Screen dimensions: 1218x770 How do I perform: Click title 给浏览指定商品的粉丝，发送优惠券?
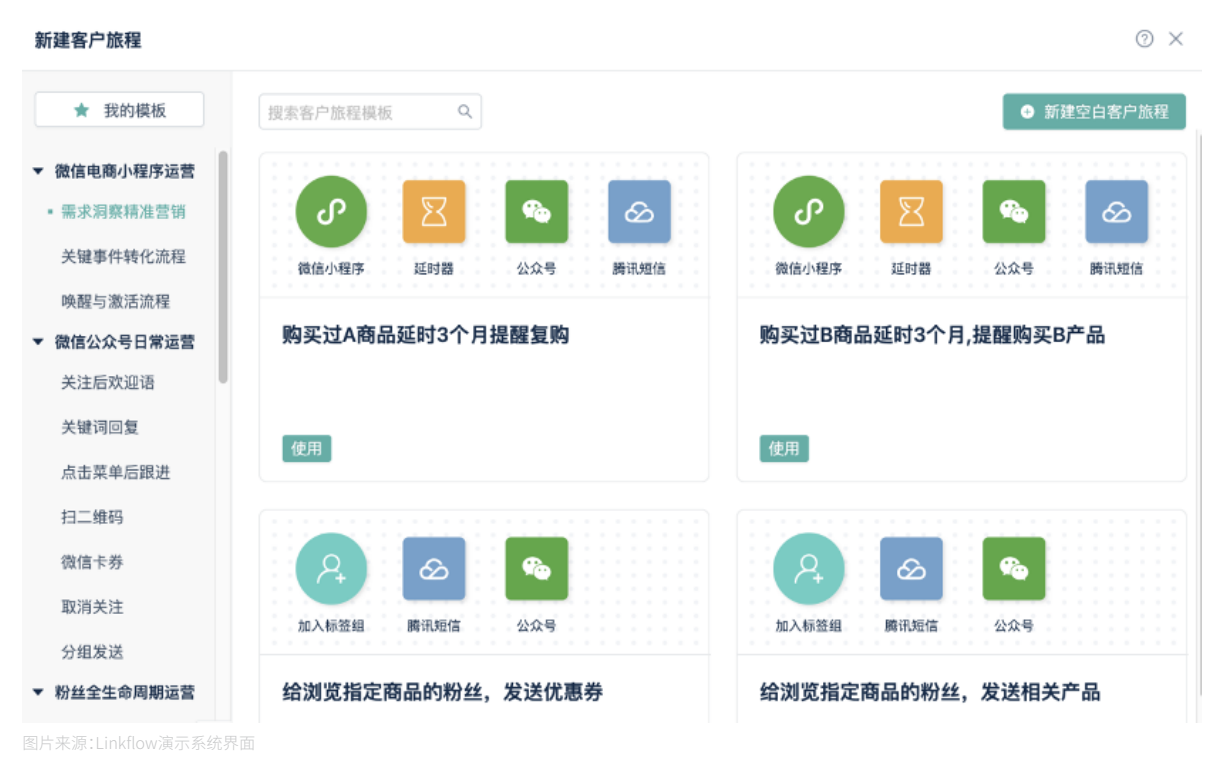pos(443,692)
